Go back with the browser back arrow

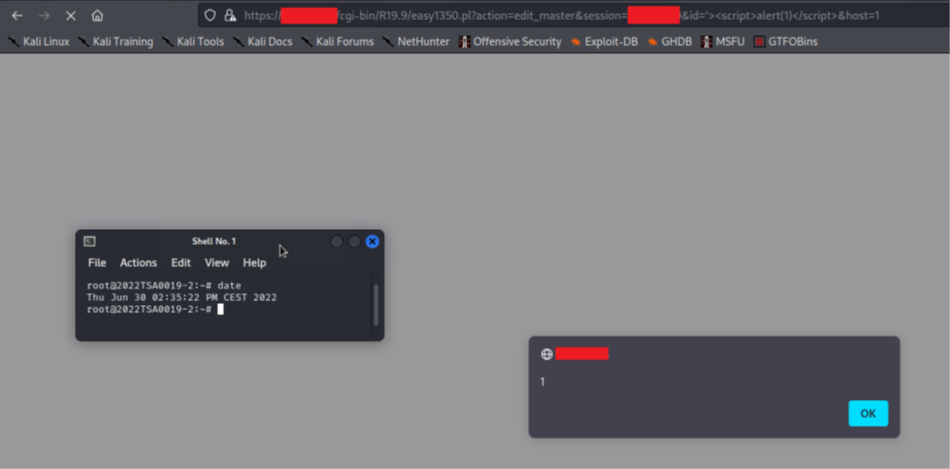coord(17,16)
